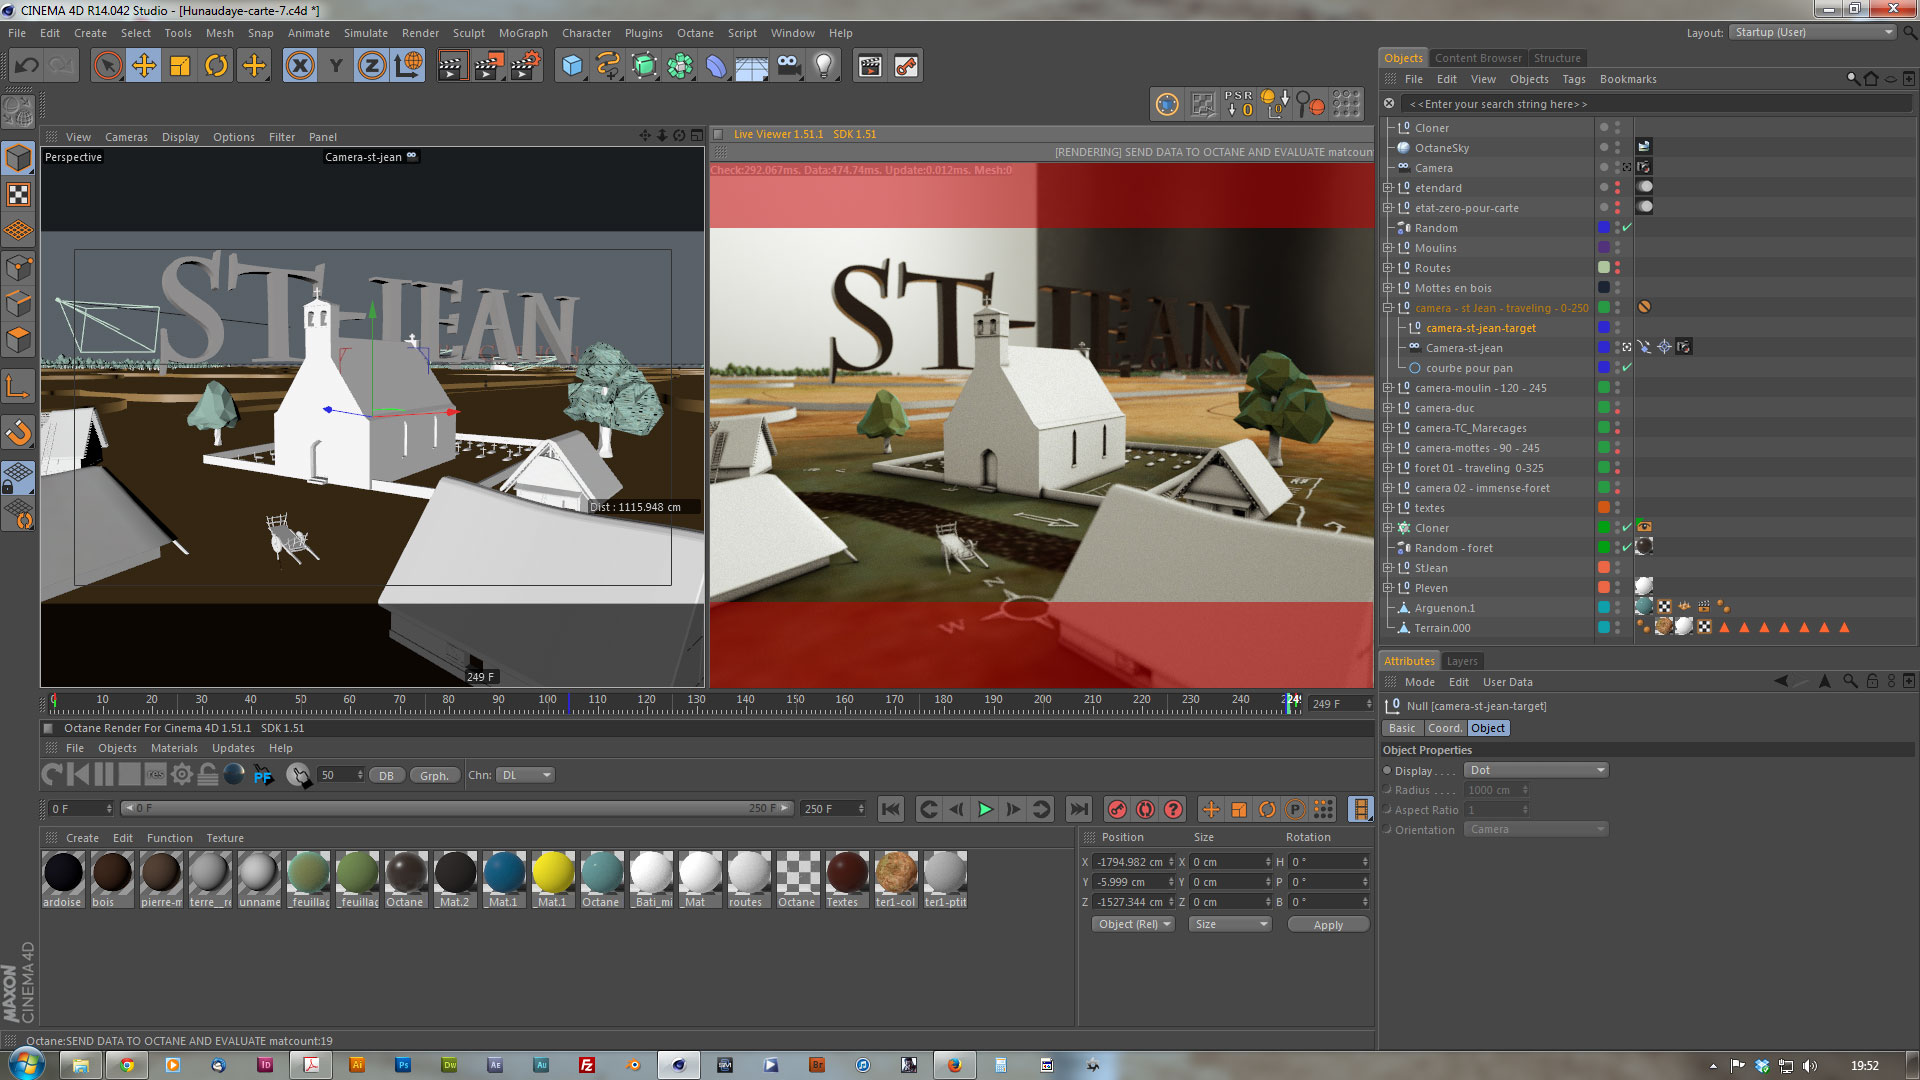Click the Apply button
The width and height of the screenshot is (1920, 1080).
point(1328,925)
